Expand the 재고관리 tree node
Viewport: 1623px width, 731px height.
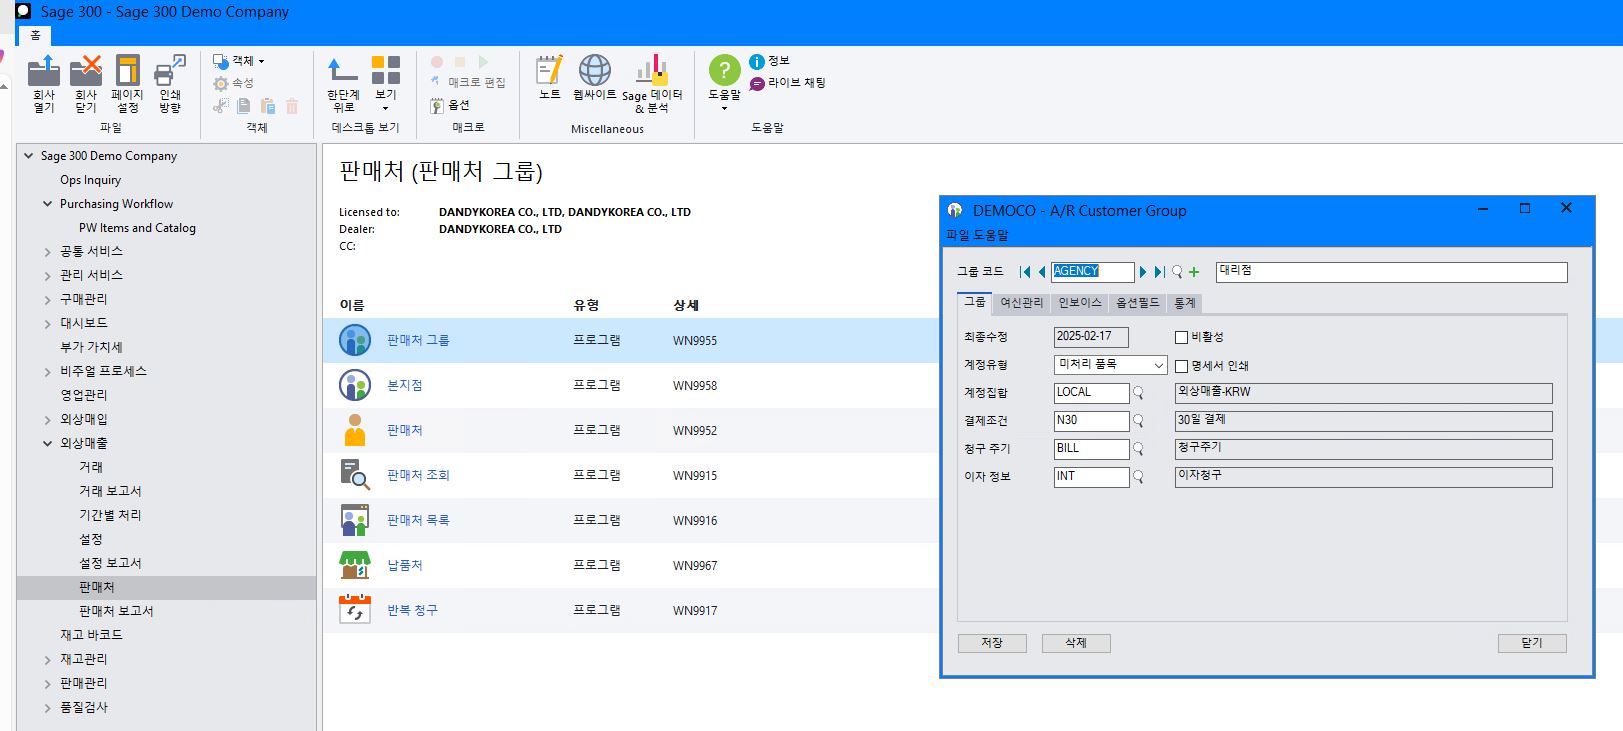tap(47, 660)
